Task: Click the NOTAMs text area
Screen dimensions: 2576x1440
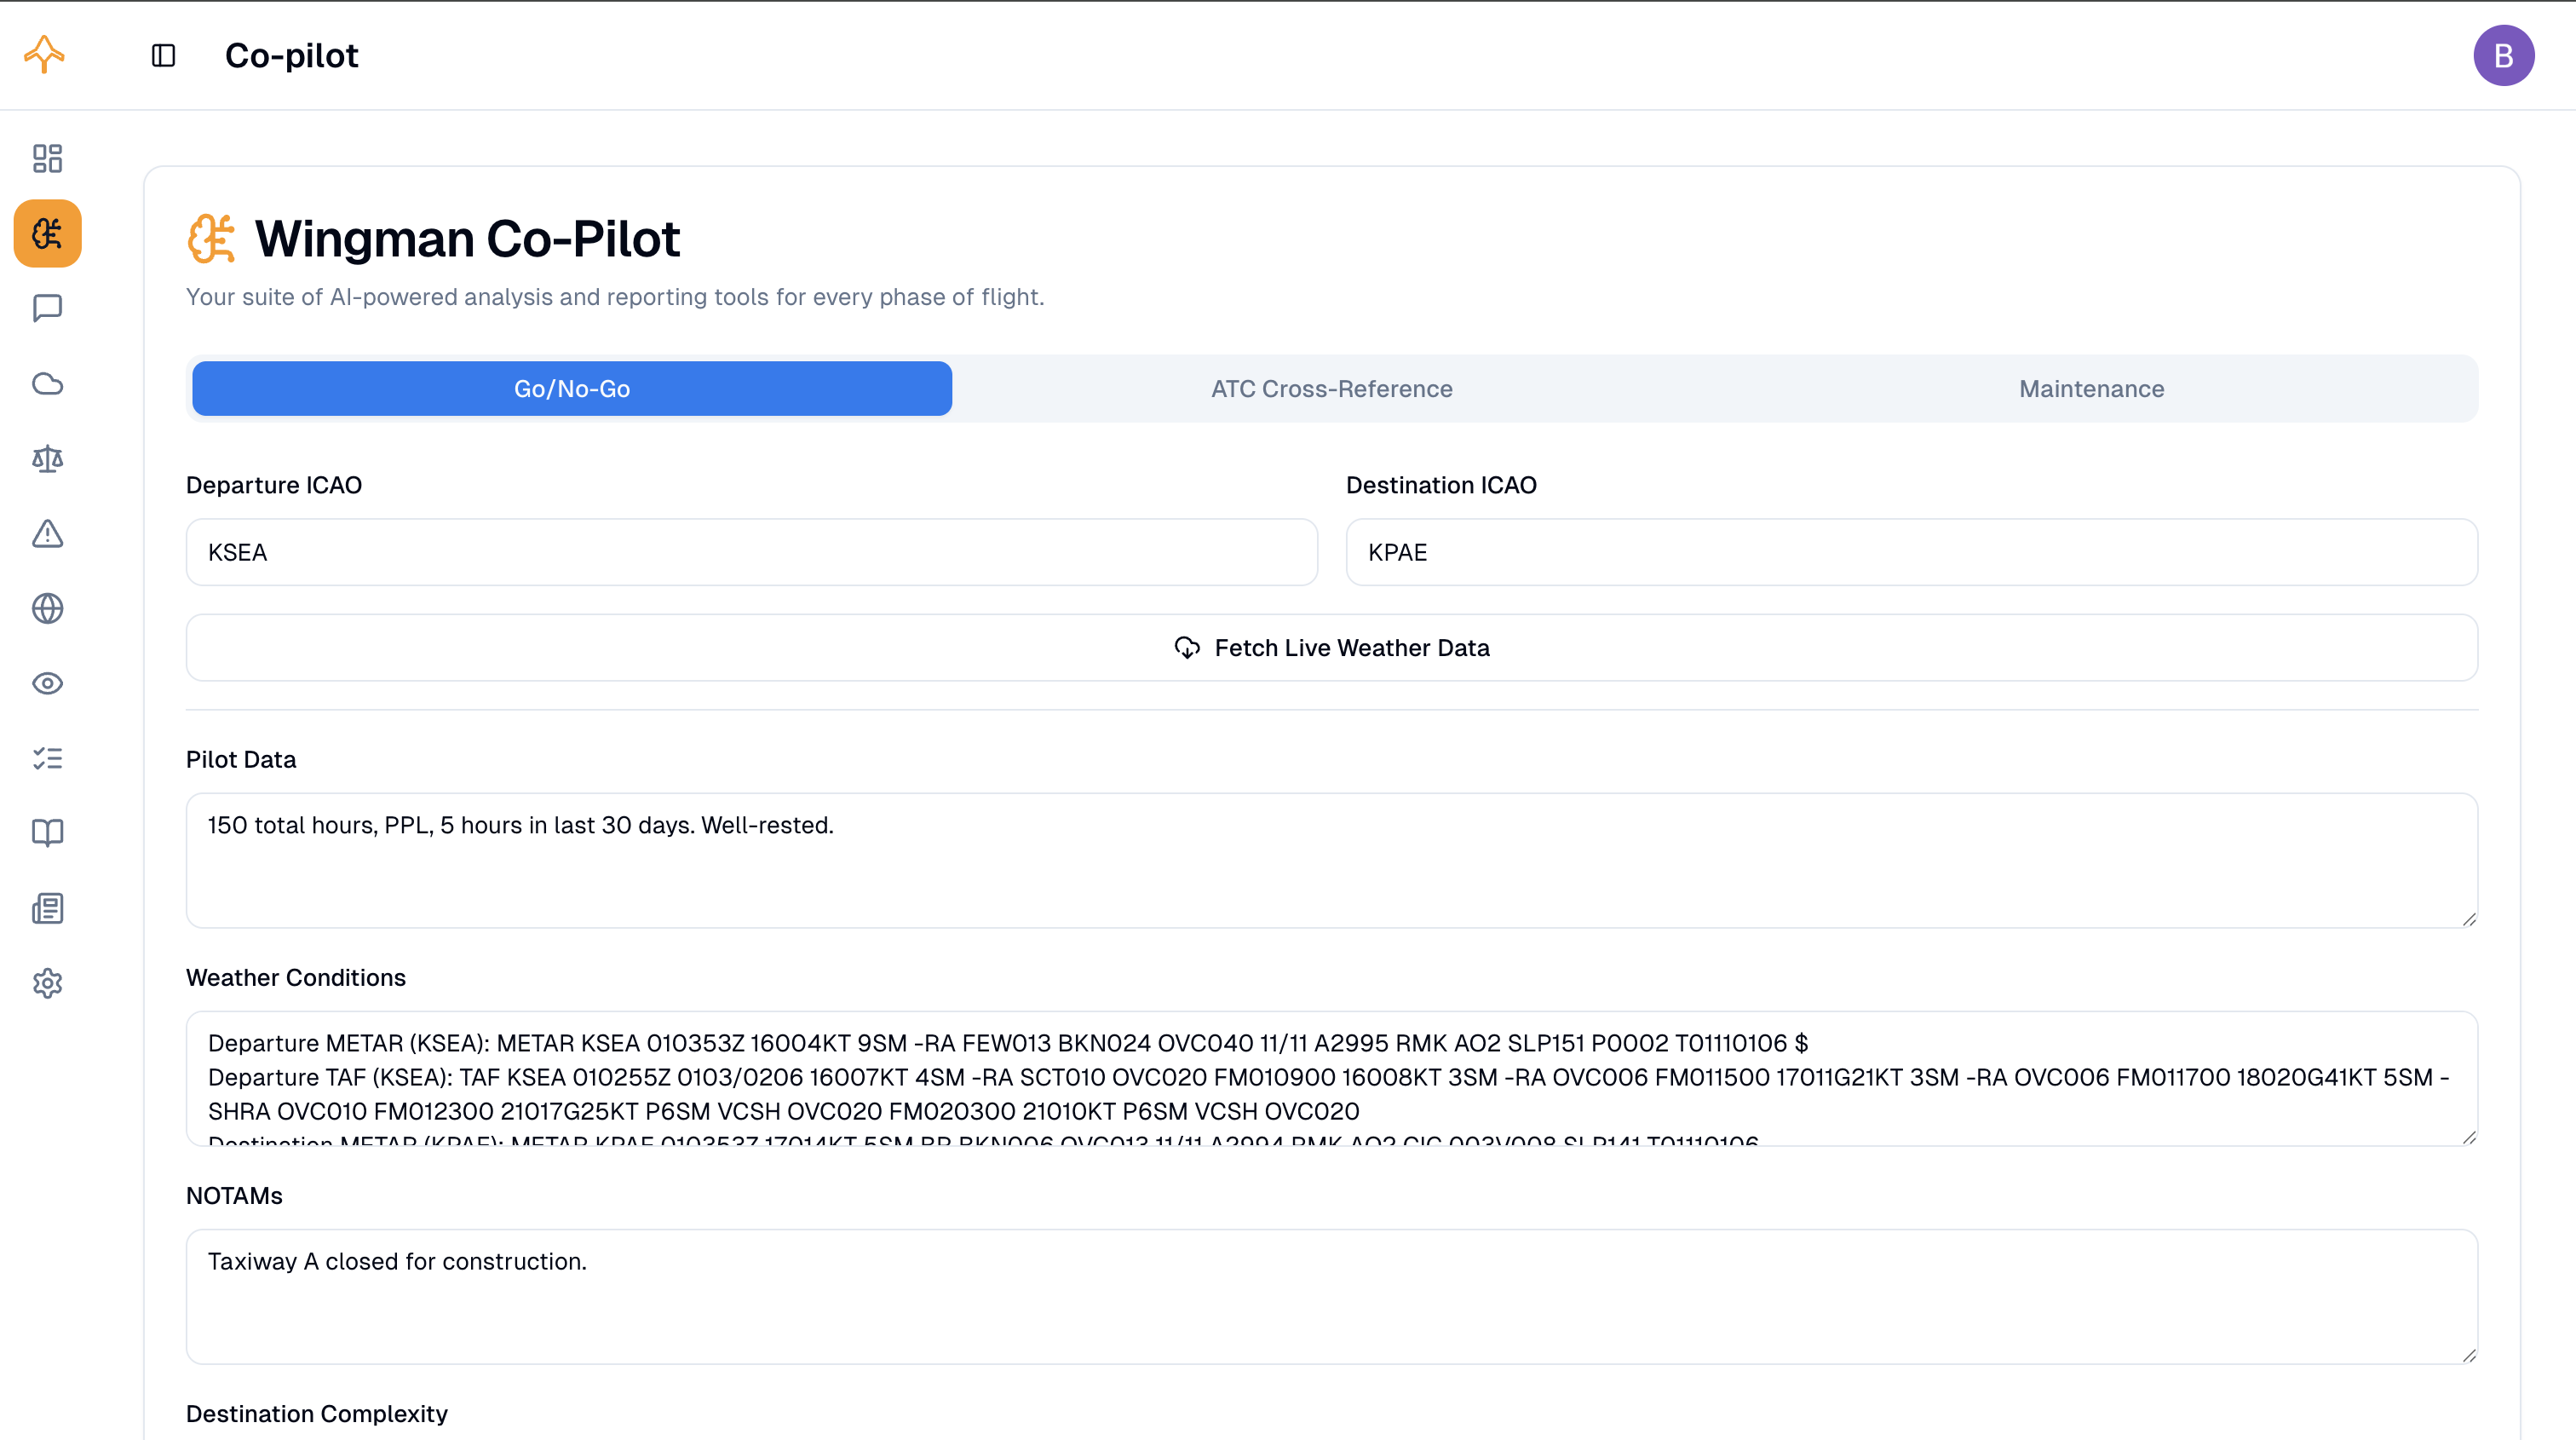Action: [x=1331, y=1296]
